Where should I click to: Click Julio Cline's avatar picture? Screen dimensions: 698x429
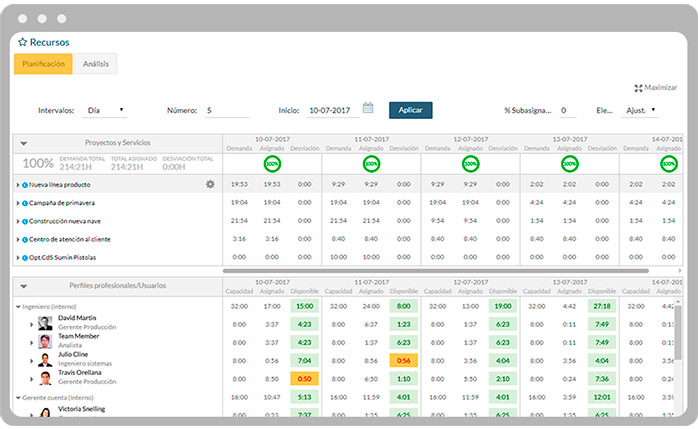coord(45,360)
